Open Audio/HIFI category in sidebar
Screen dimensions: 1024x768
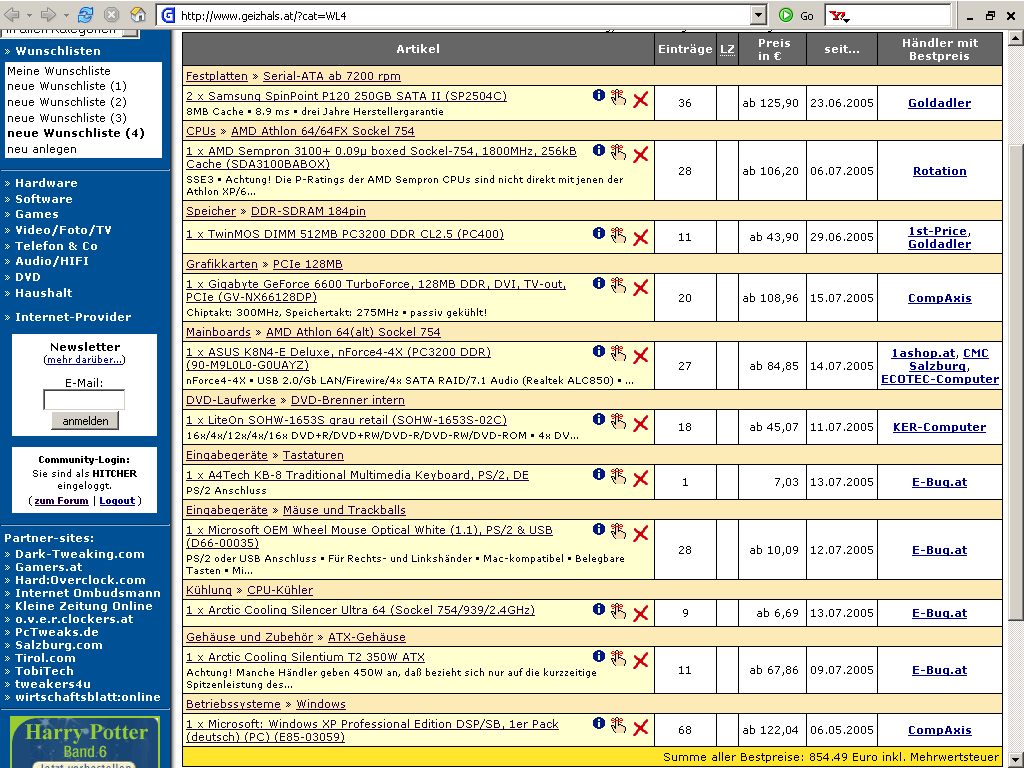(x=52, y=261)
